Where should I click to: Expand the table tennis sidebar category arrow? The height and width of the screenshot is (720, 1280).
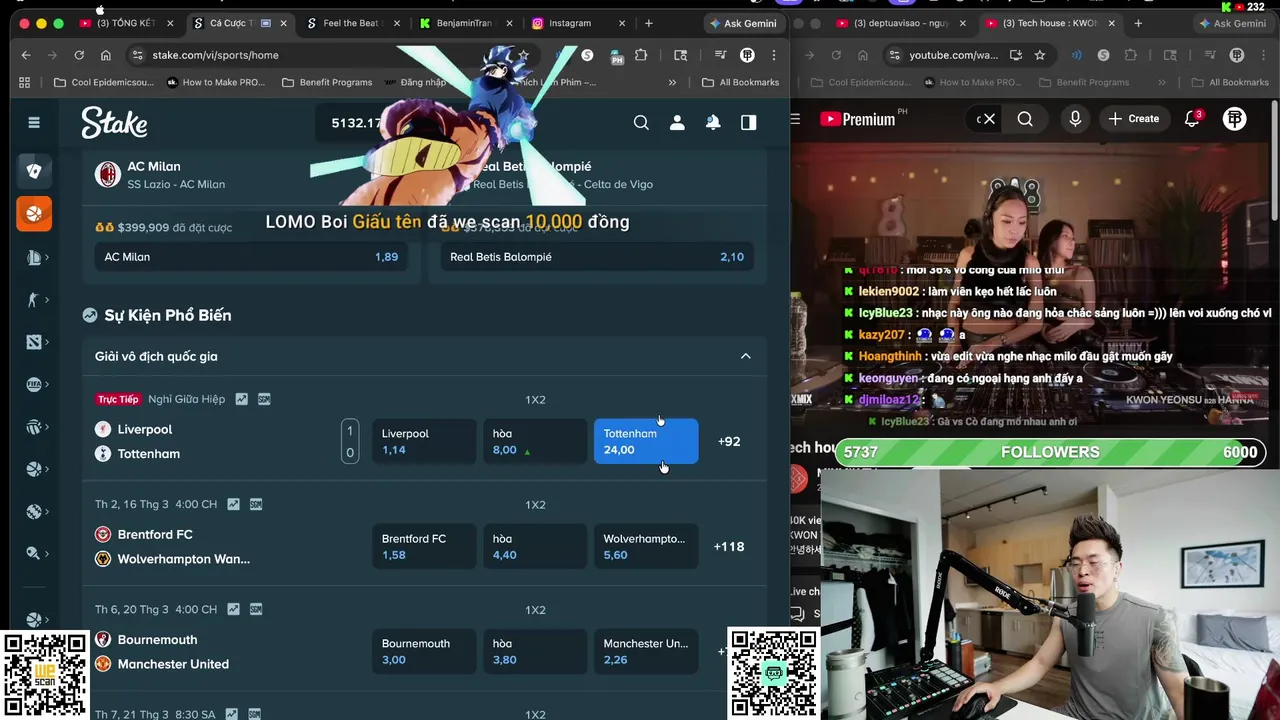point(47,553)
